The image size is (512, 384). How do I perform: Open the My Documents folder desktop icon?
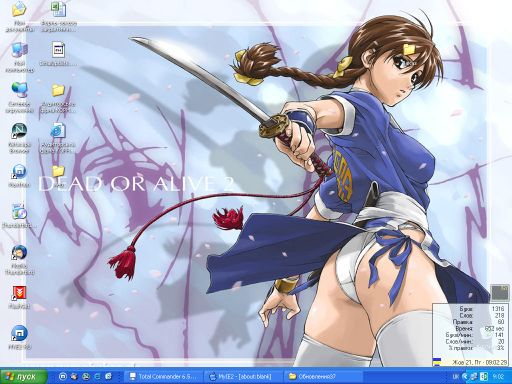point(19,9)
